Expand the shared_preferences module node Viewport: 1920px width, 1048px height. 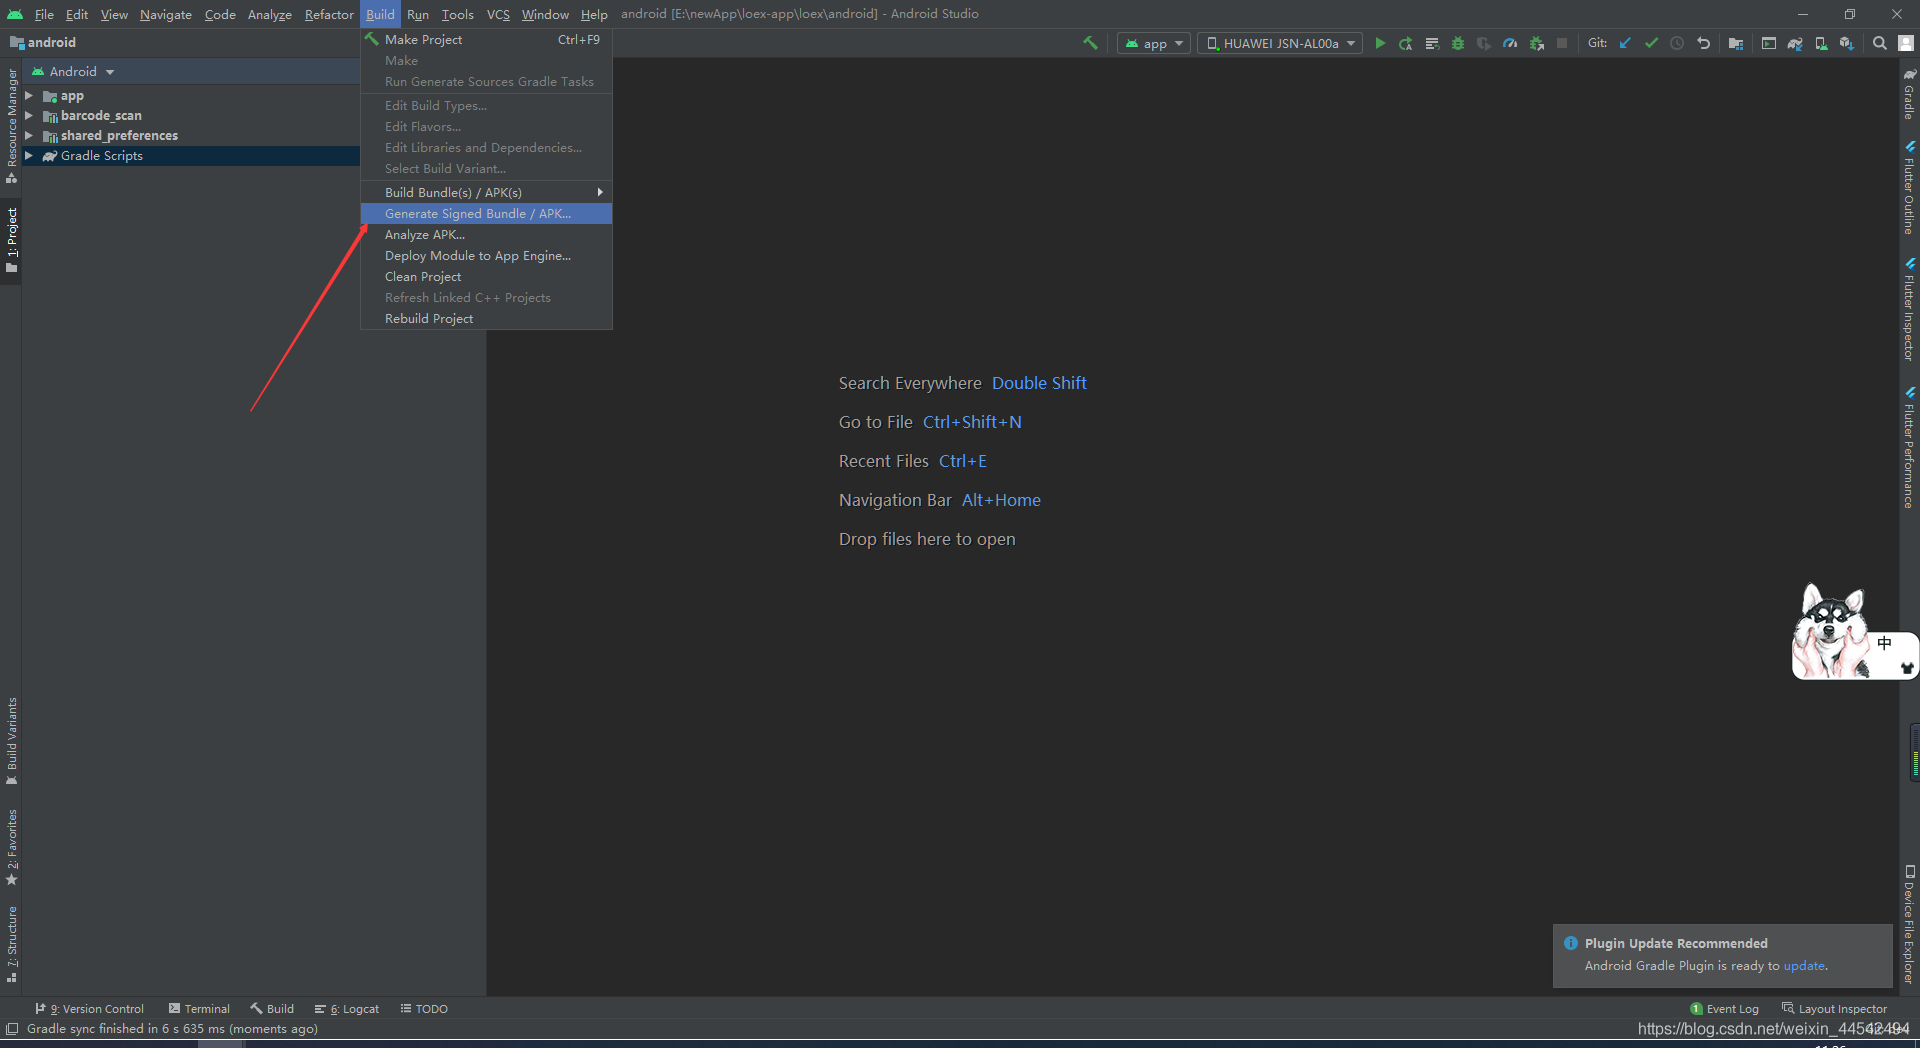tap(29, 136)
